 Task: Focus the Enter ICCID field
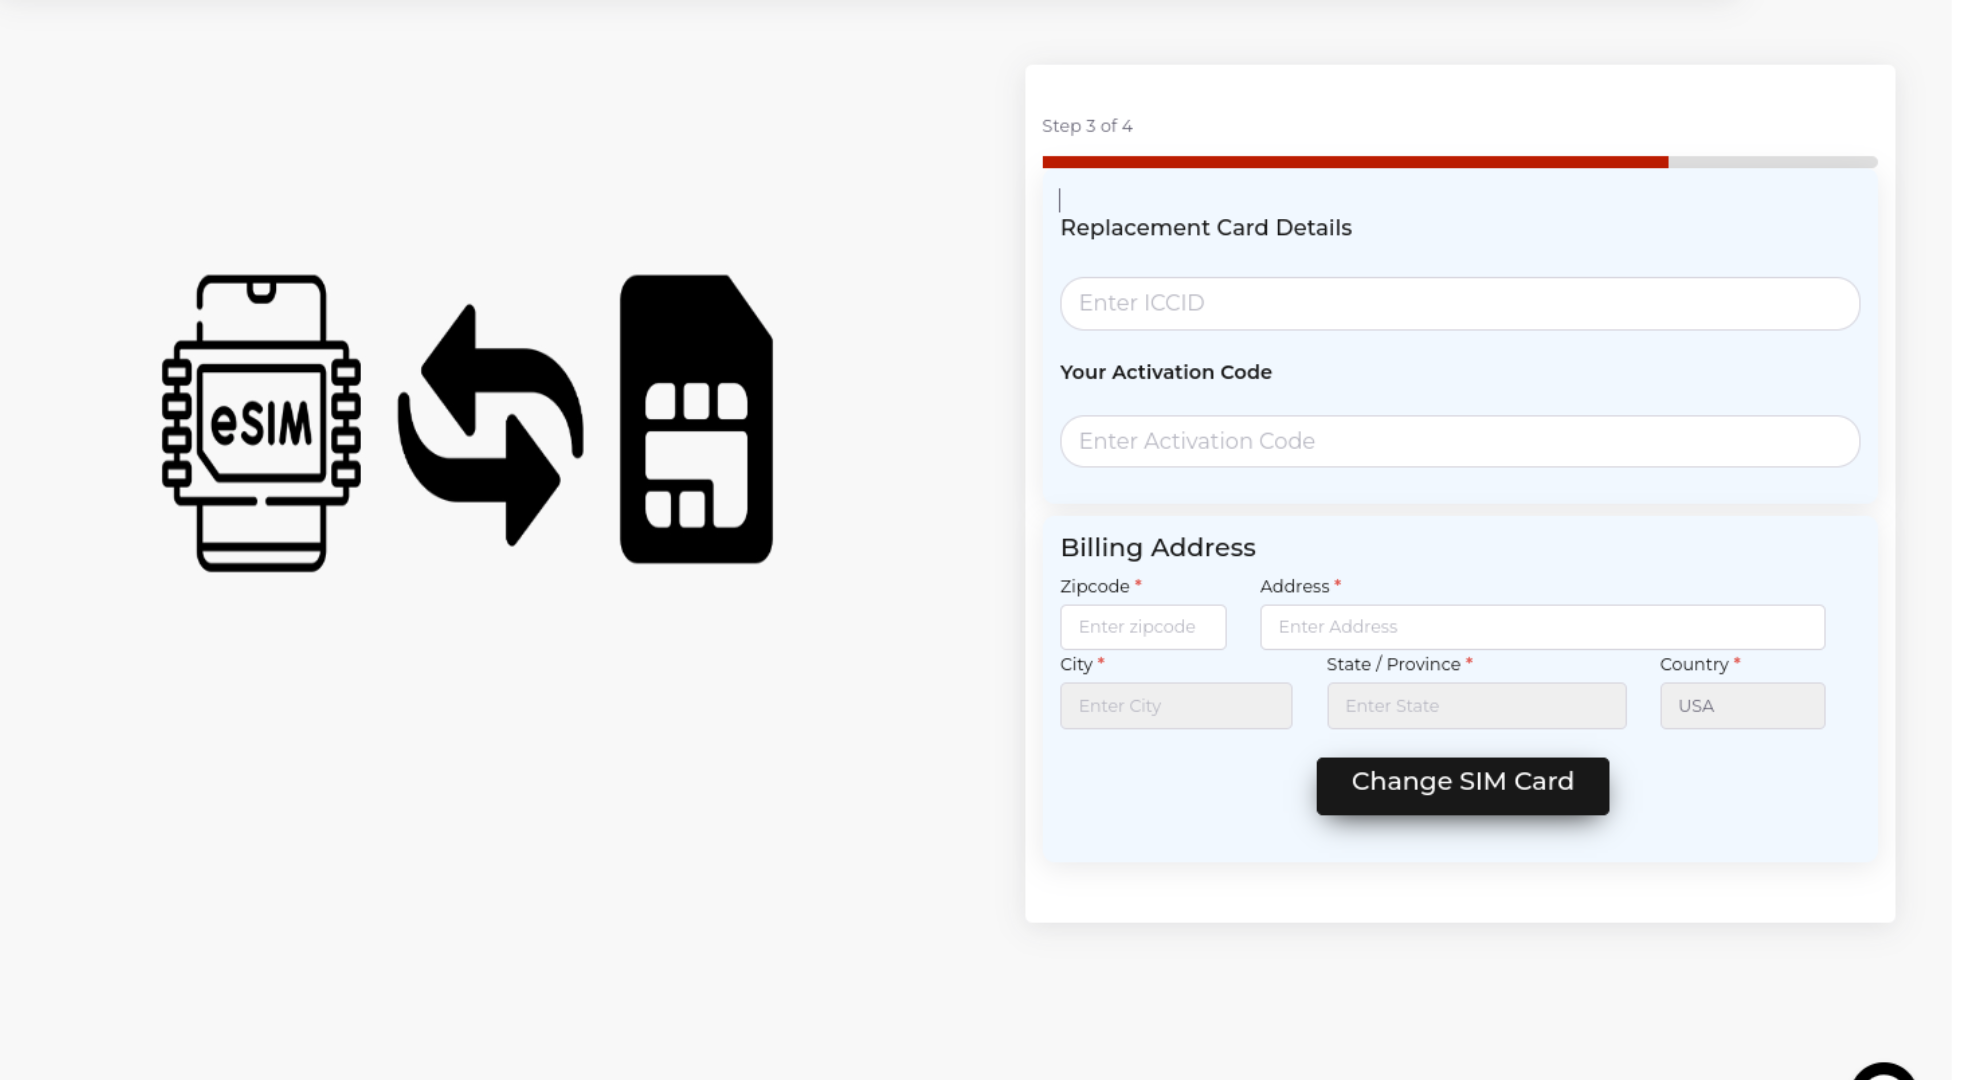click(x=1459, y=303)
